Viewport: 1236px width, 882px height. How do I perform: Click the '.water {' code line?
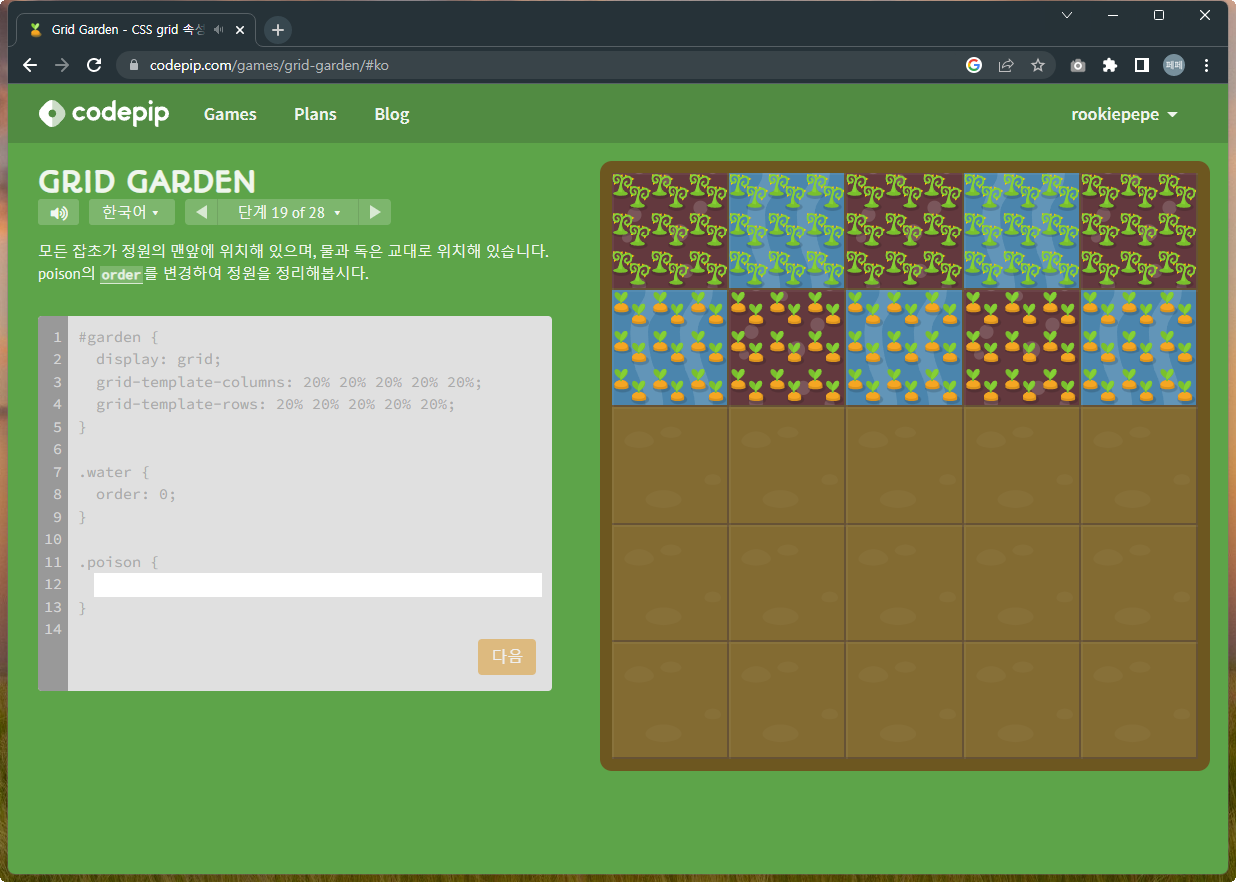coord(113,472)
